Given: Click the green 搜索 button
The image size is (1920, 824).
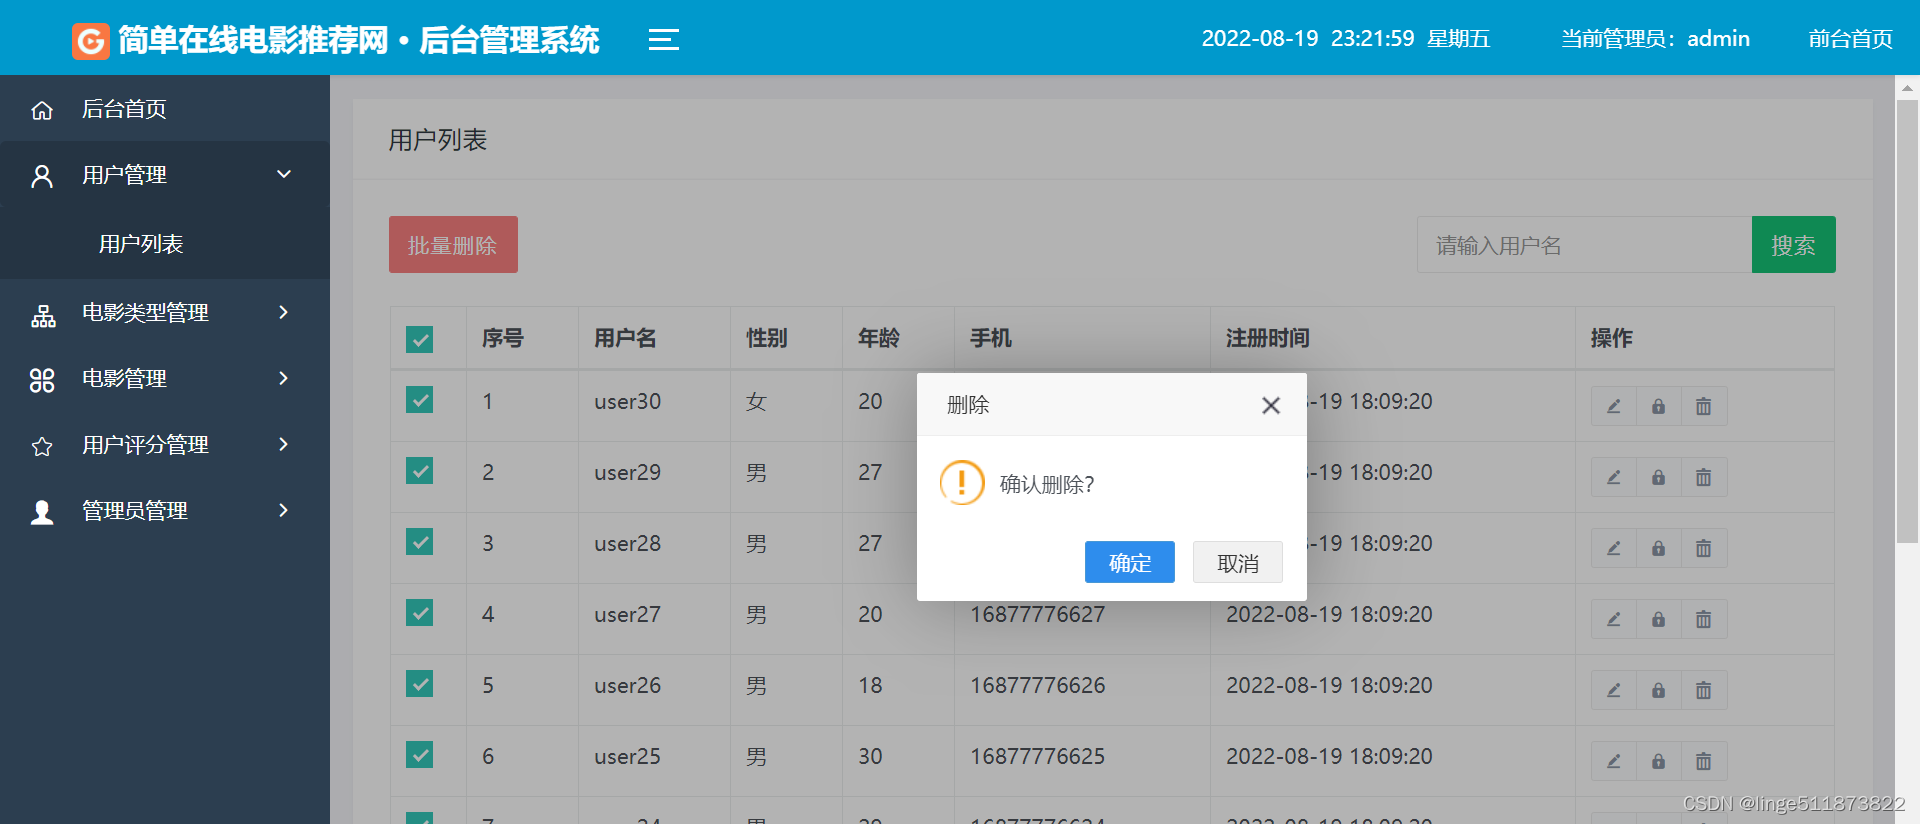Looking at the screenshot, I should (x=1794, y=245).
